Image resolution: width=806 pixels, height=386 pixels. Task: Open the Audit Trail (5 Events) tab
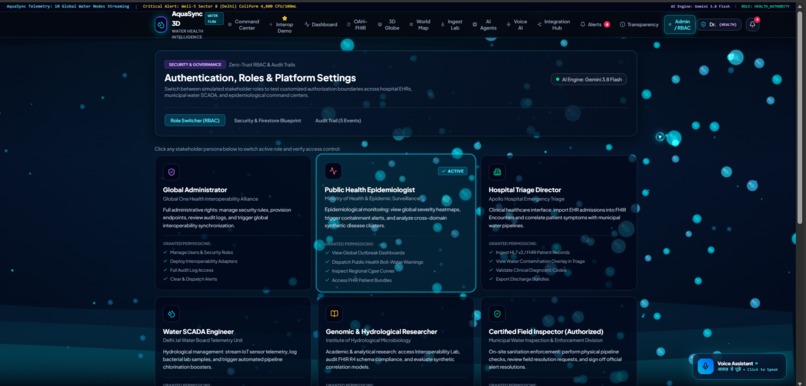338,120
